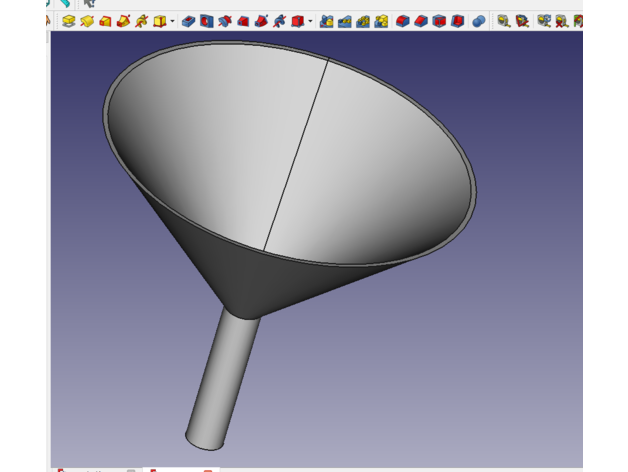Select the Additive Pipe tool
Image resolution: width=628 pixels, height=472 pixels.
[123, 20]
